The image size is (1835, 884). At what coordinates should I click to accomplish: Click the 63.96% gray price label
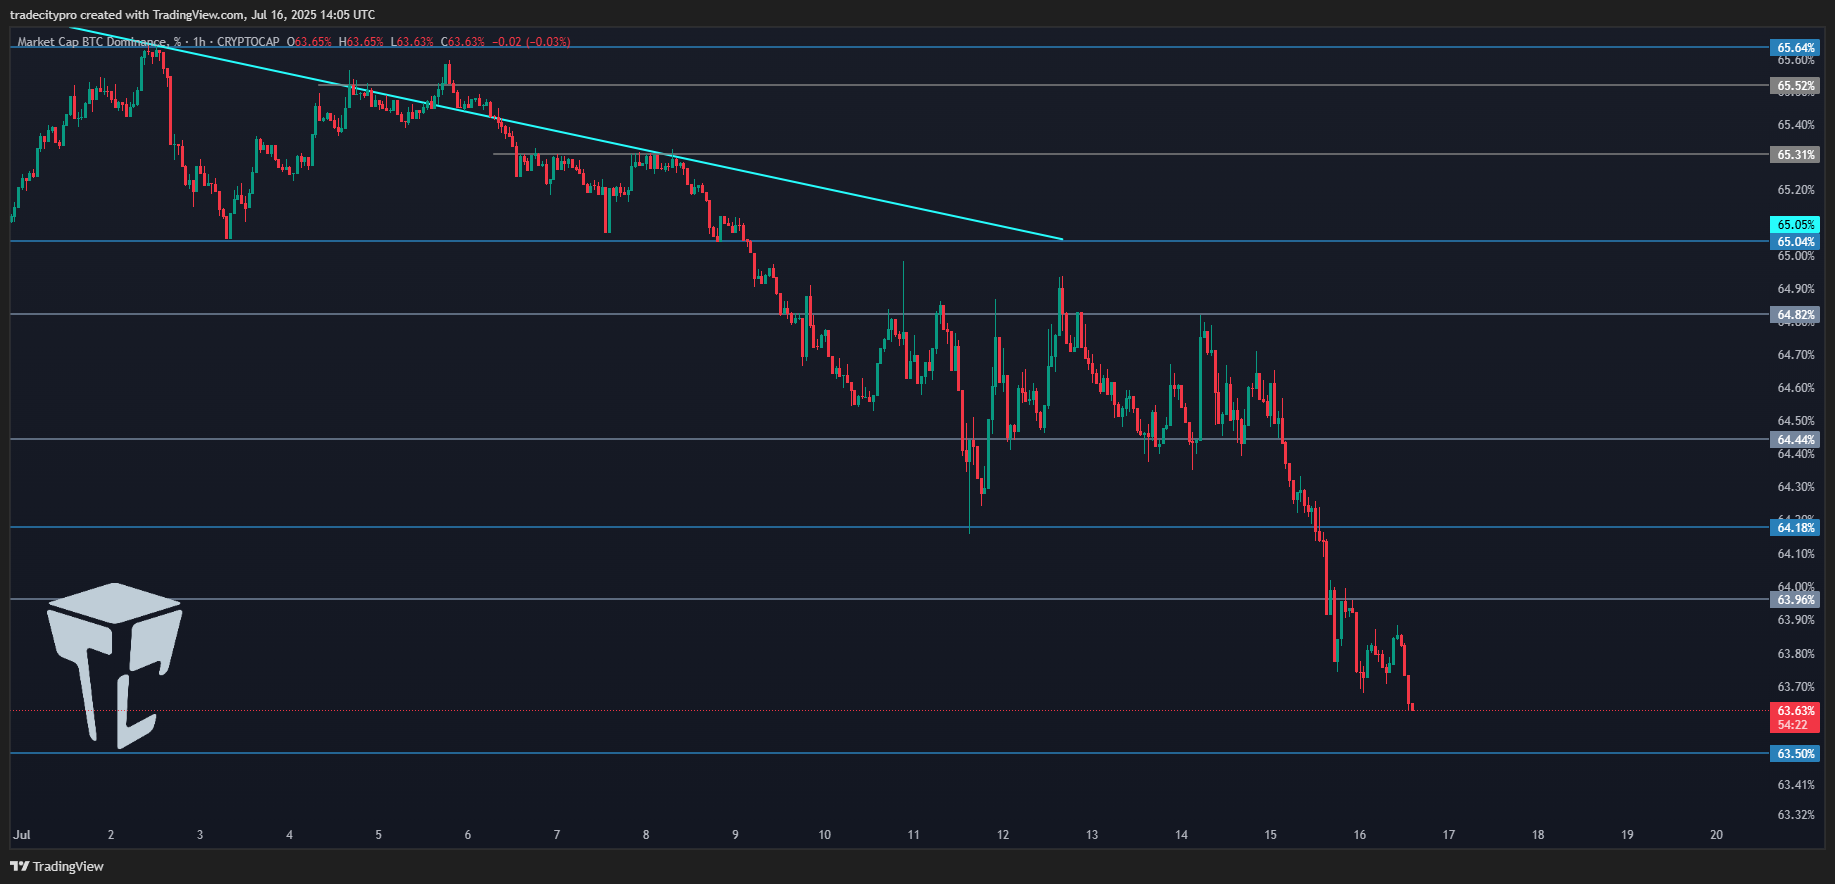[1795, 600]
